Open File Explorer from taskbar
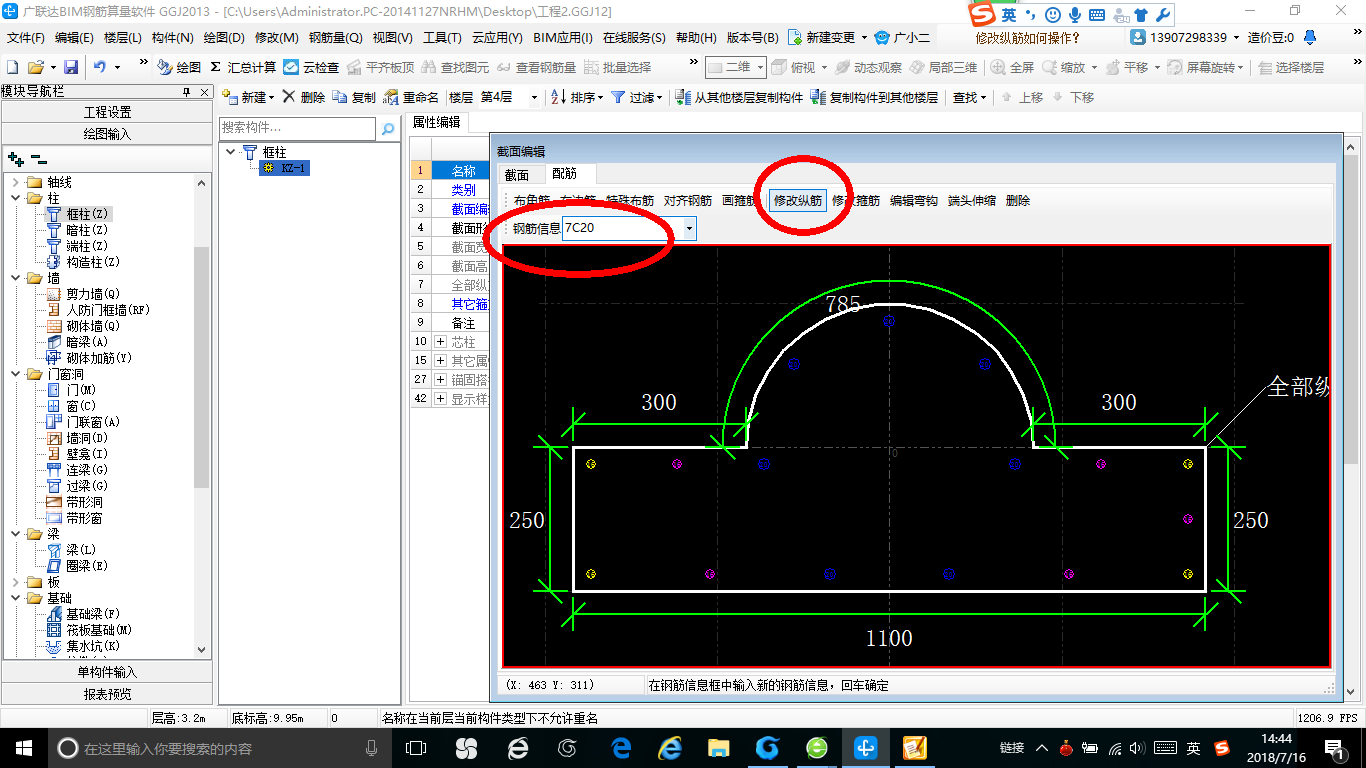 coord(718,747)
